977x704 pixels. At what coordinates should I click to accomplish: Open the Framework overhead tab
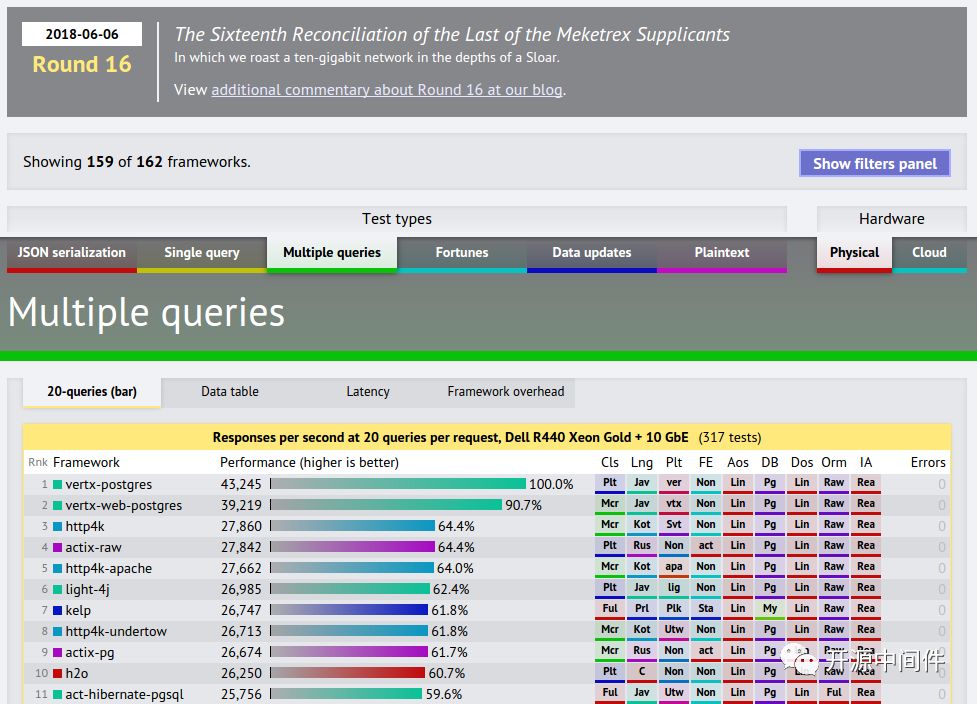click(506, 392)
